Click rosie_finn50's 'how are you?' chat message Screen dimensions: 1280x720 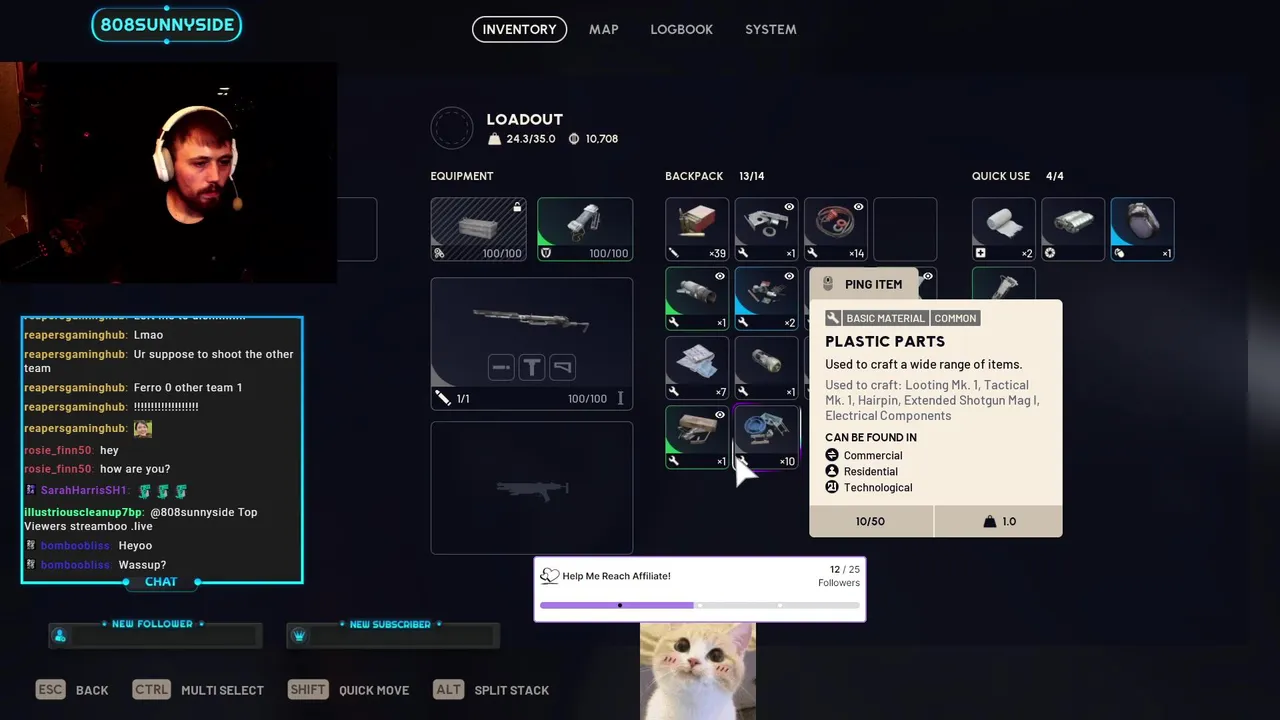135,469
